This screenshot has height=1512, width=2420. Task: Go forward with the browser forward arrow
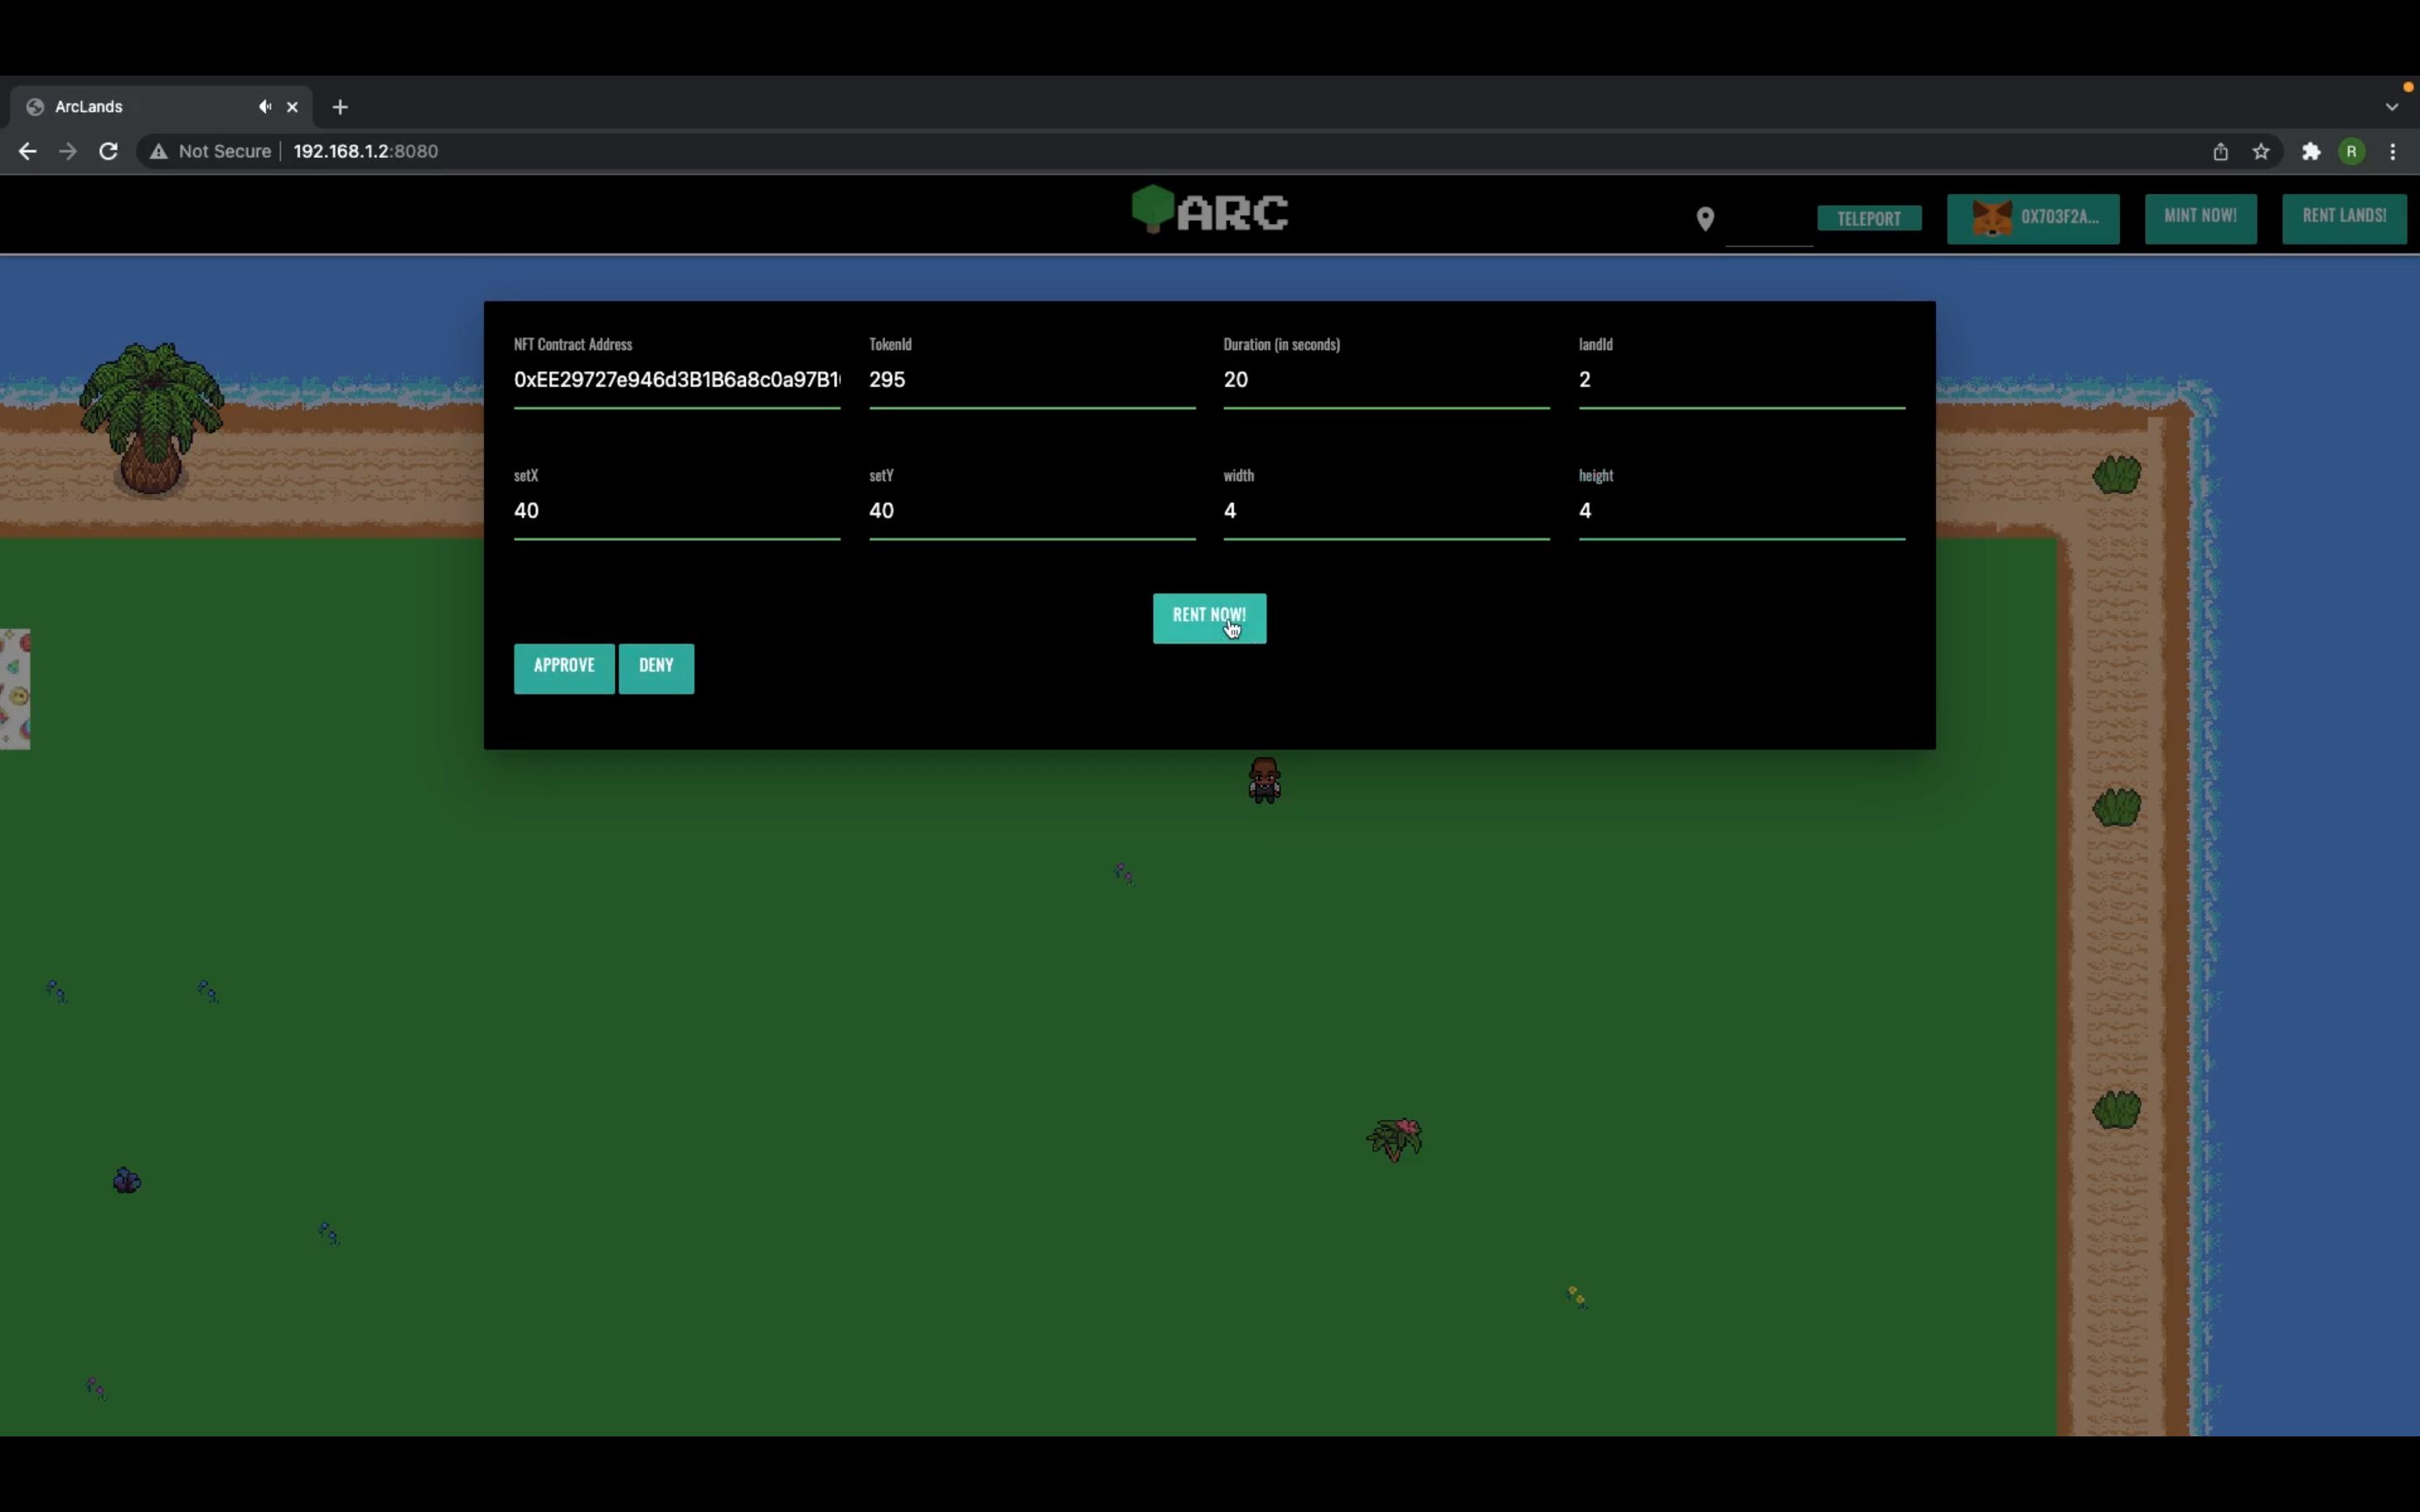(x=68, y=151)
